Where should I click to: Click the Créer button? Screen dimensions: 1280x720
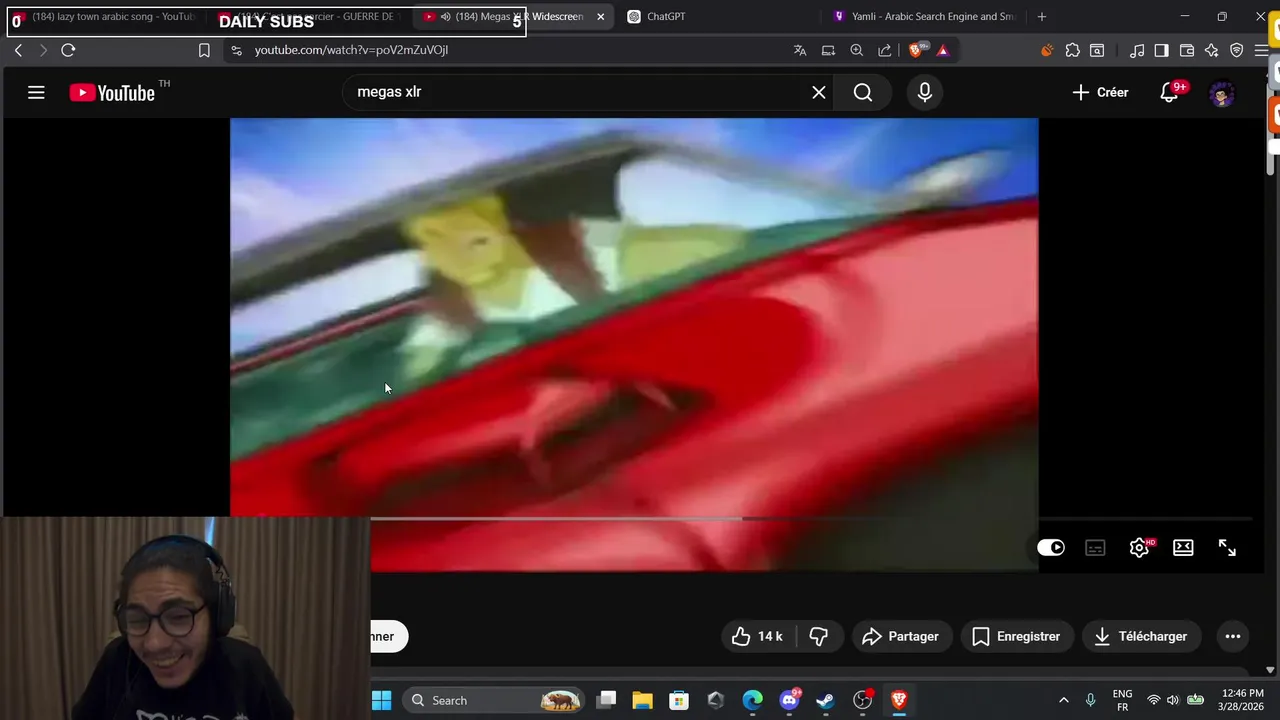point(1100,92)
